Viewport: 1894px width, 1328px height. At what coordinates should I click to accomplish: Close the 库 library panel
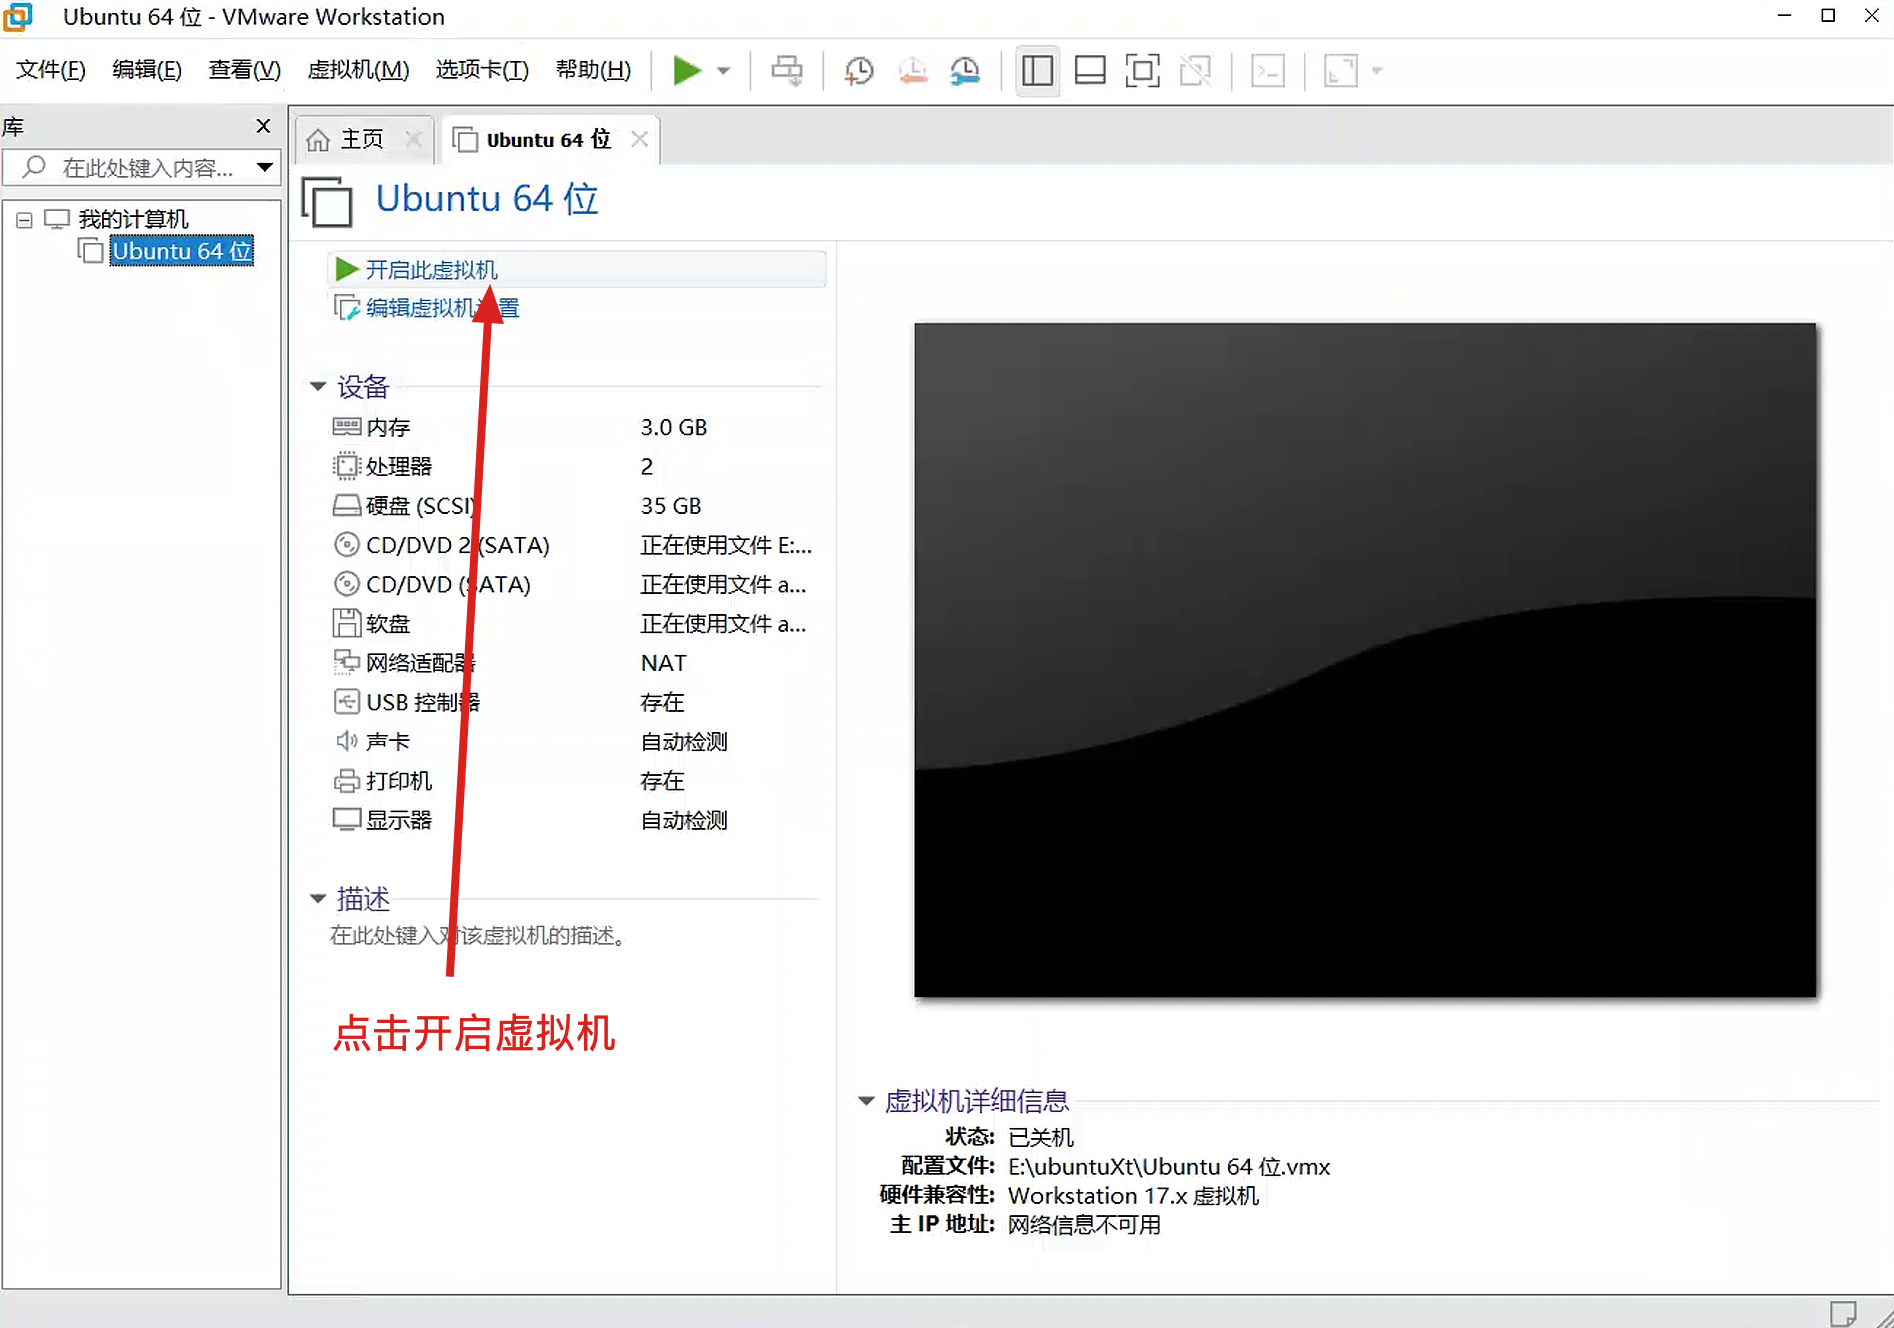[x=263, y=126]
